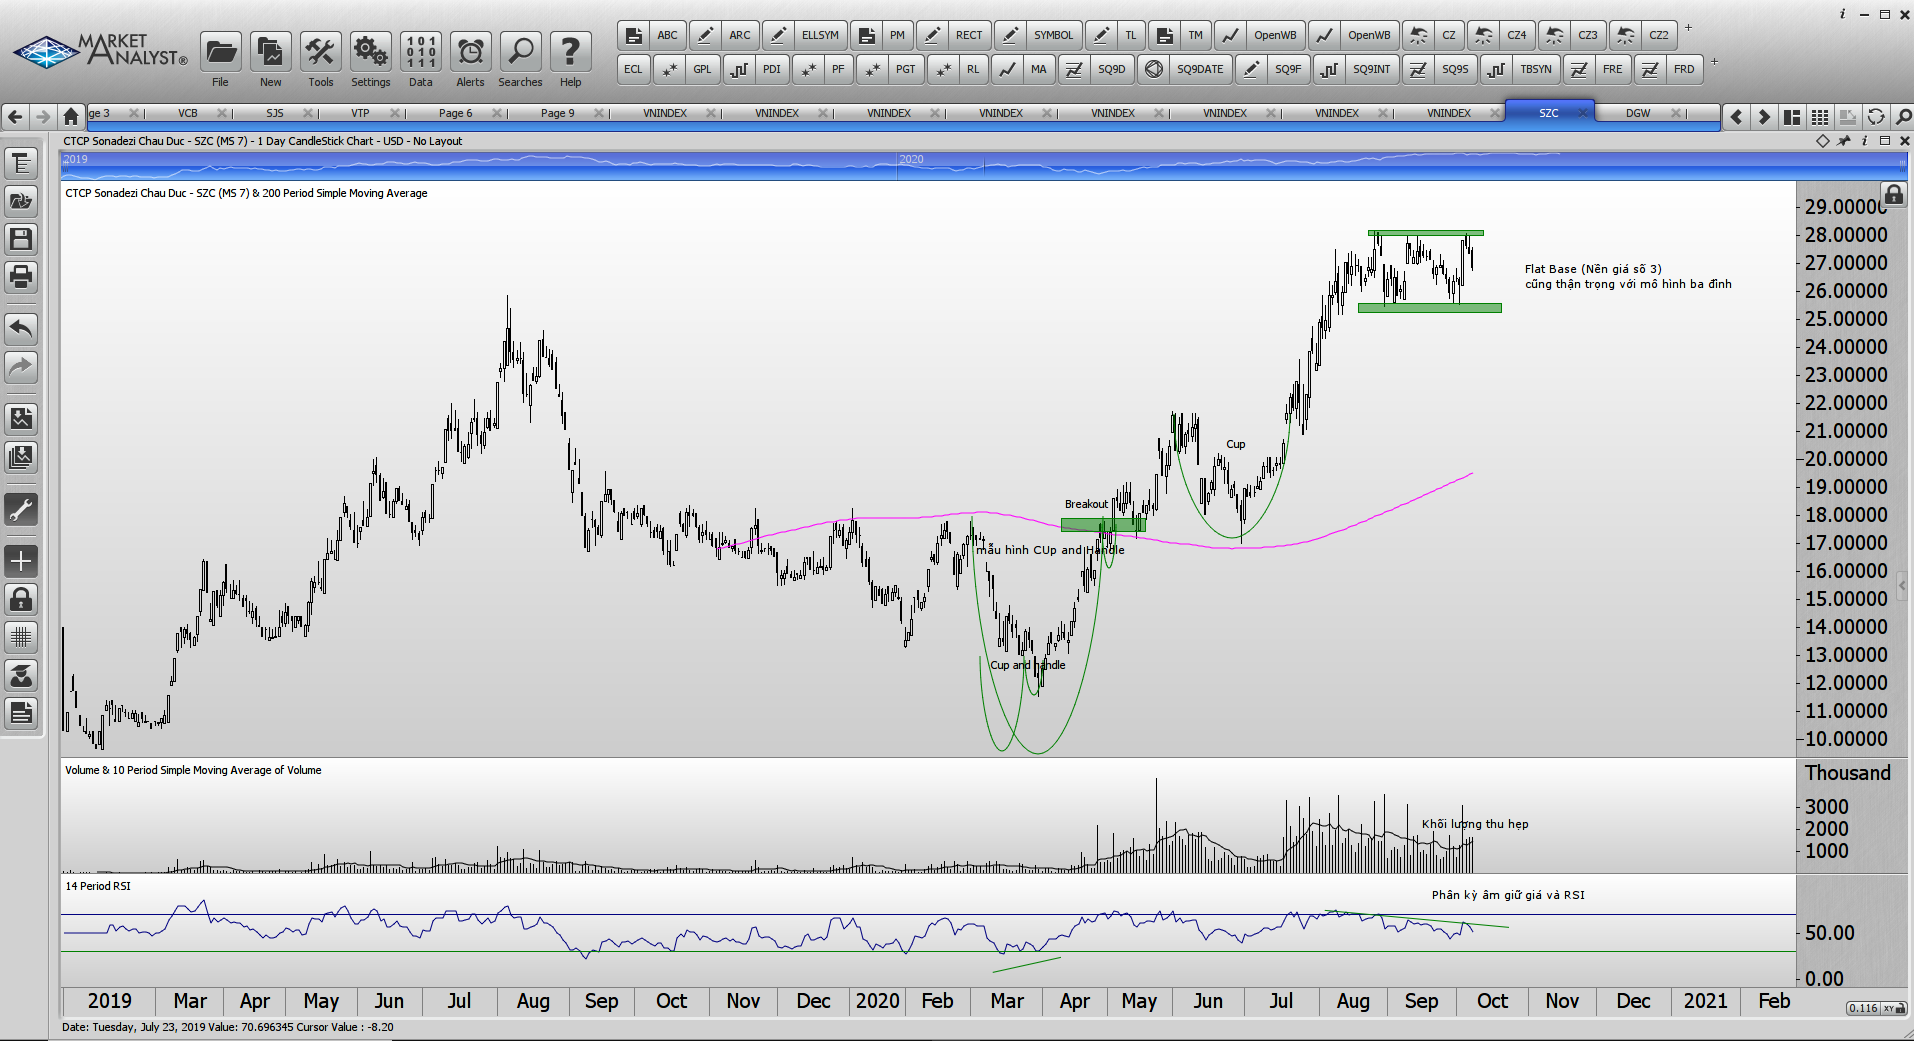Switch to the VCB tab
This screenshot has width=1914, height=1041.
(188, 113)
